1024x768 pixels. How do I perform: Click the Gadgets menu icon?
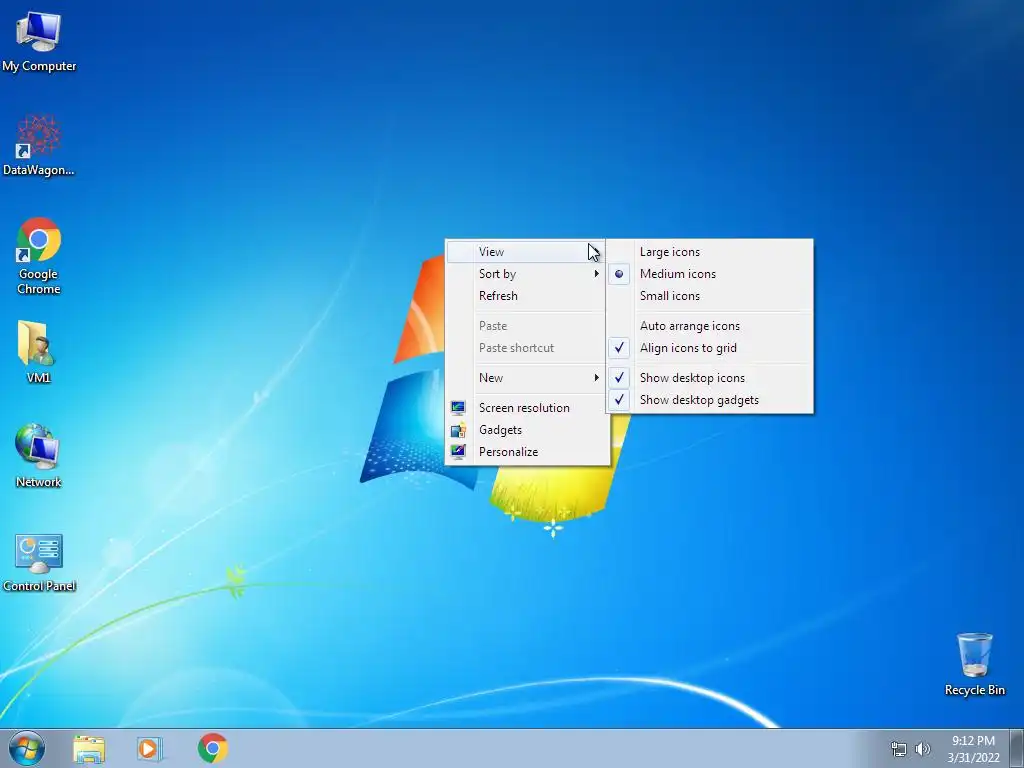tap(458, 430)
